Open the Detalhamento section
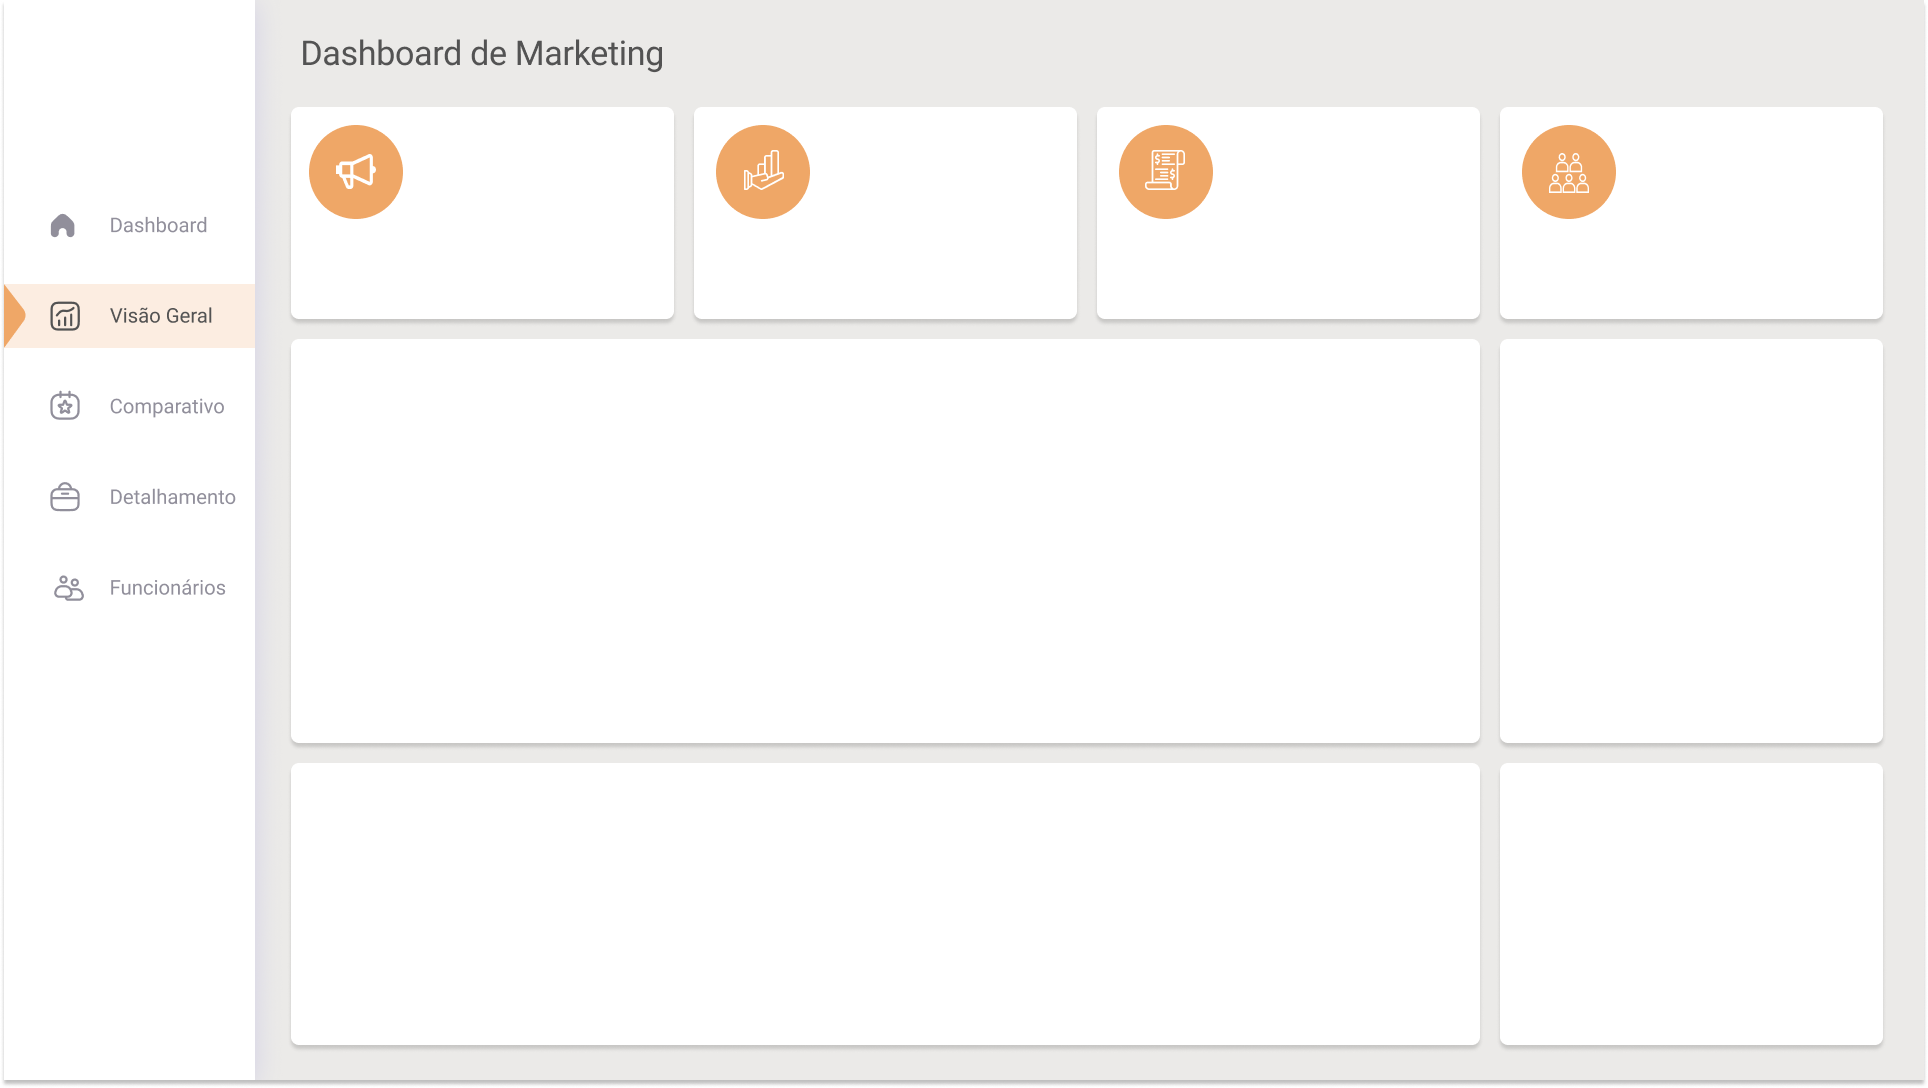Image resolution: width=1928 pixels, height=1088 pixels. coord(172,497)
